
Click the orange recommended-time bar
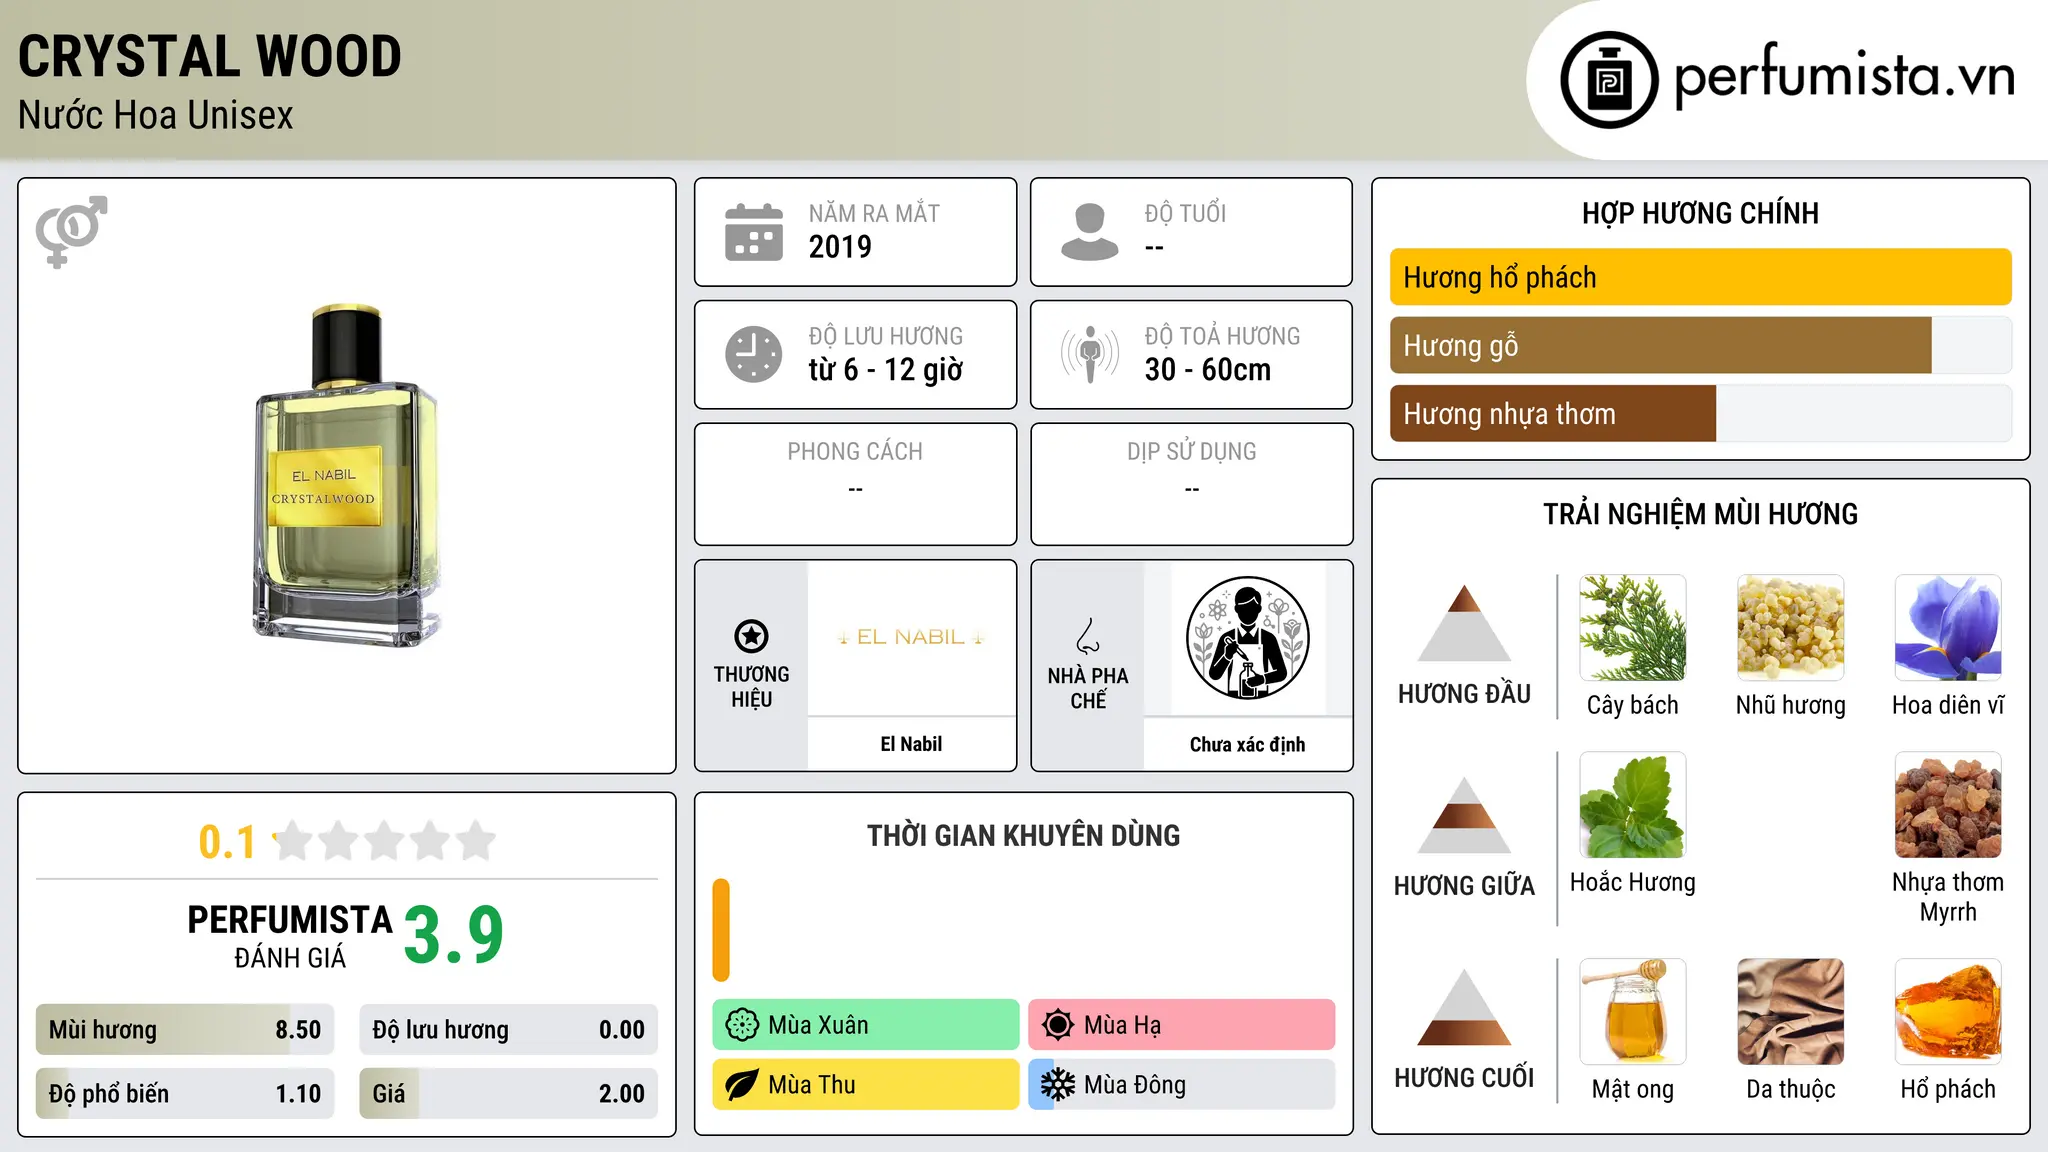click(x=721, y=930)
